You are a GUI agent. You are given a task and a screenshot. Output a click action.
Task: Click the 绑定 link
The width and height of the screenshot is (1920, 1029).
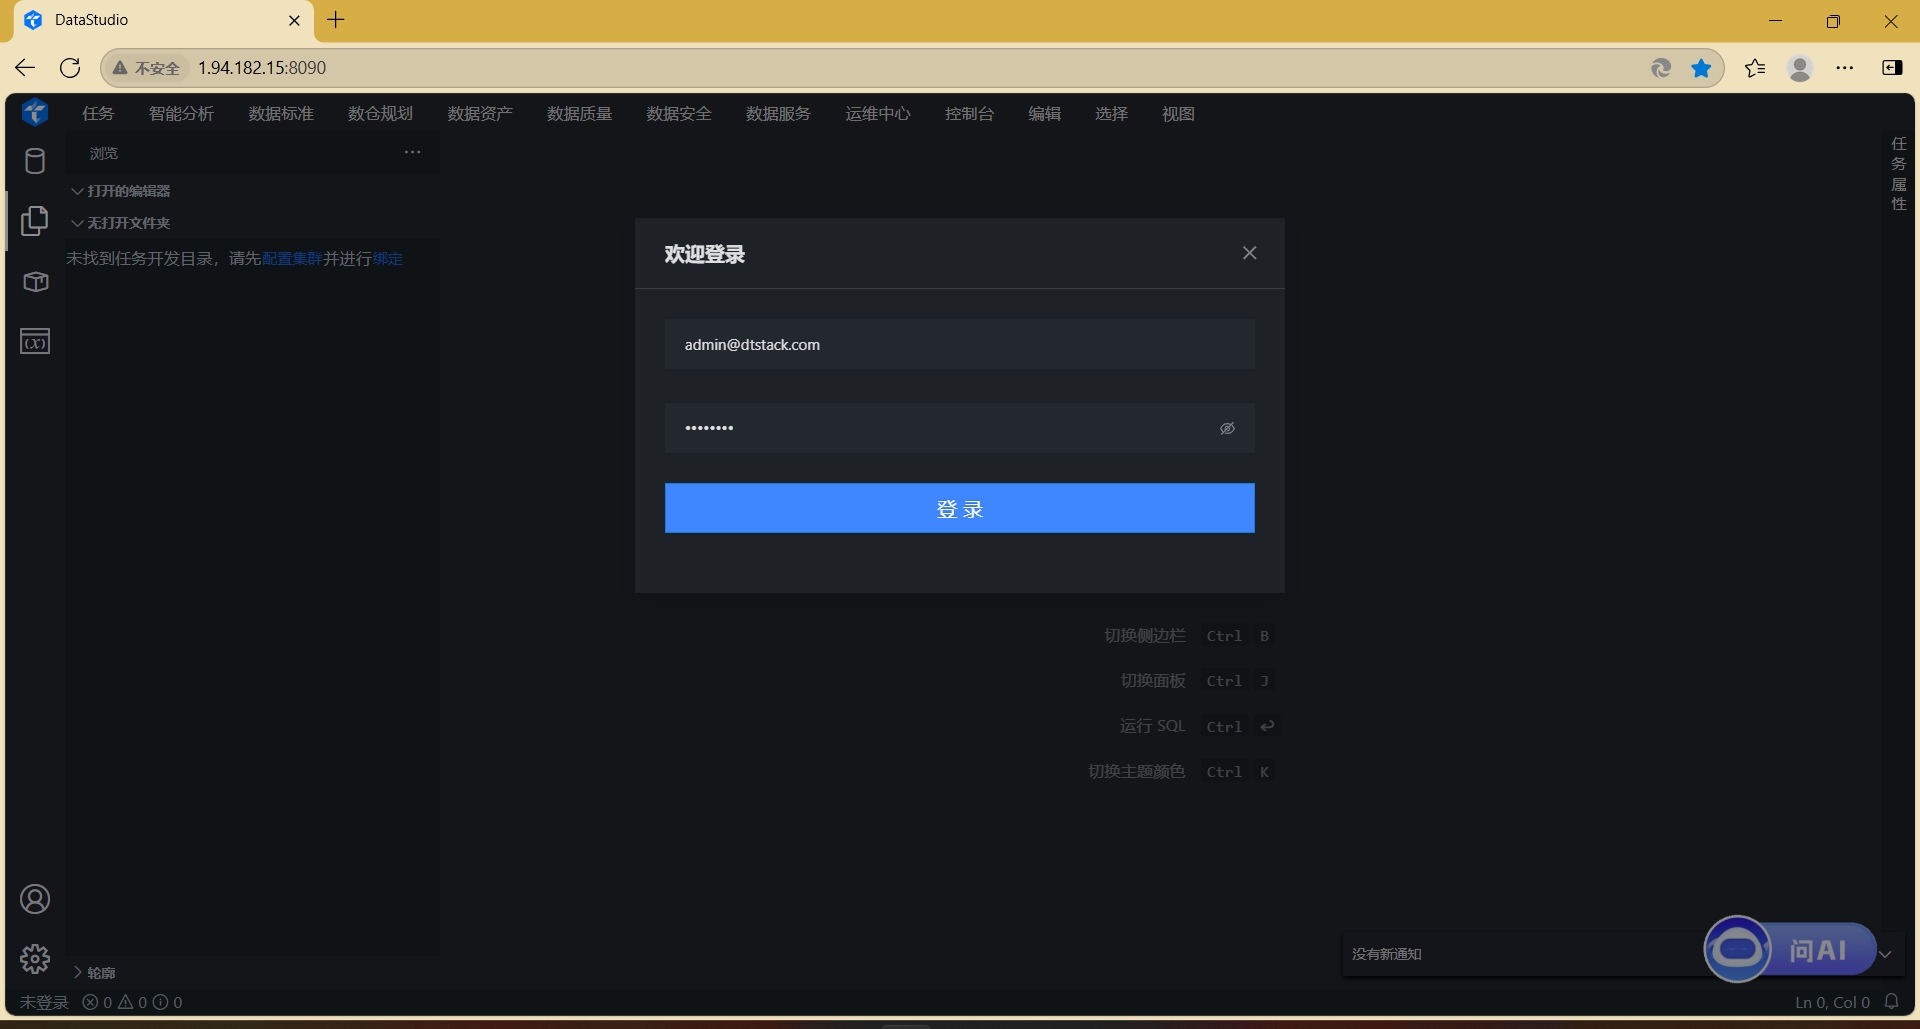pos(388,259)
